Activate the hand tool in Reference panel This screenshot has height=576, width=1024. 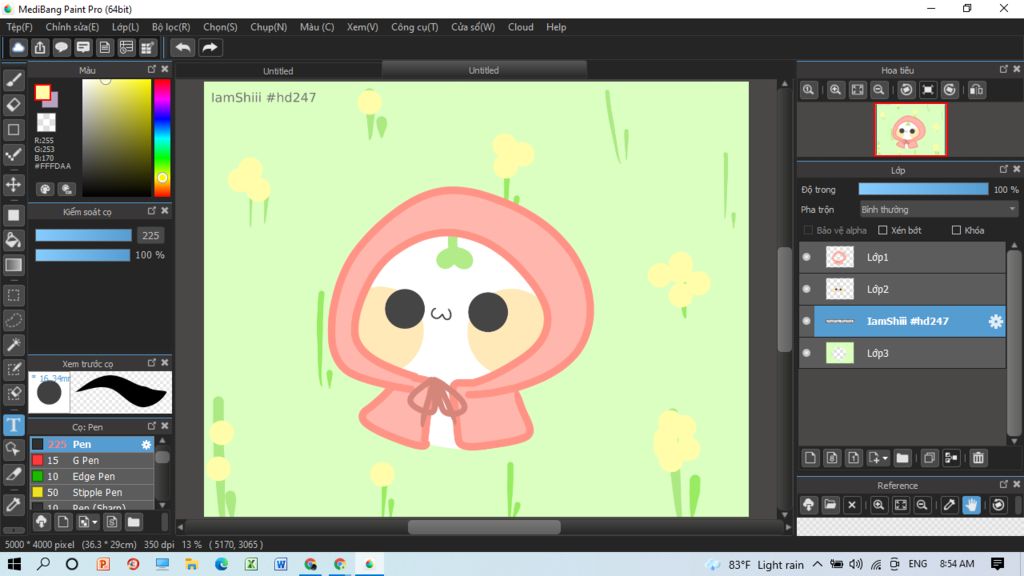point(972,505)
